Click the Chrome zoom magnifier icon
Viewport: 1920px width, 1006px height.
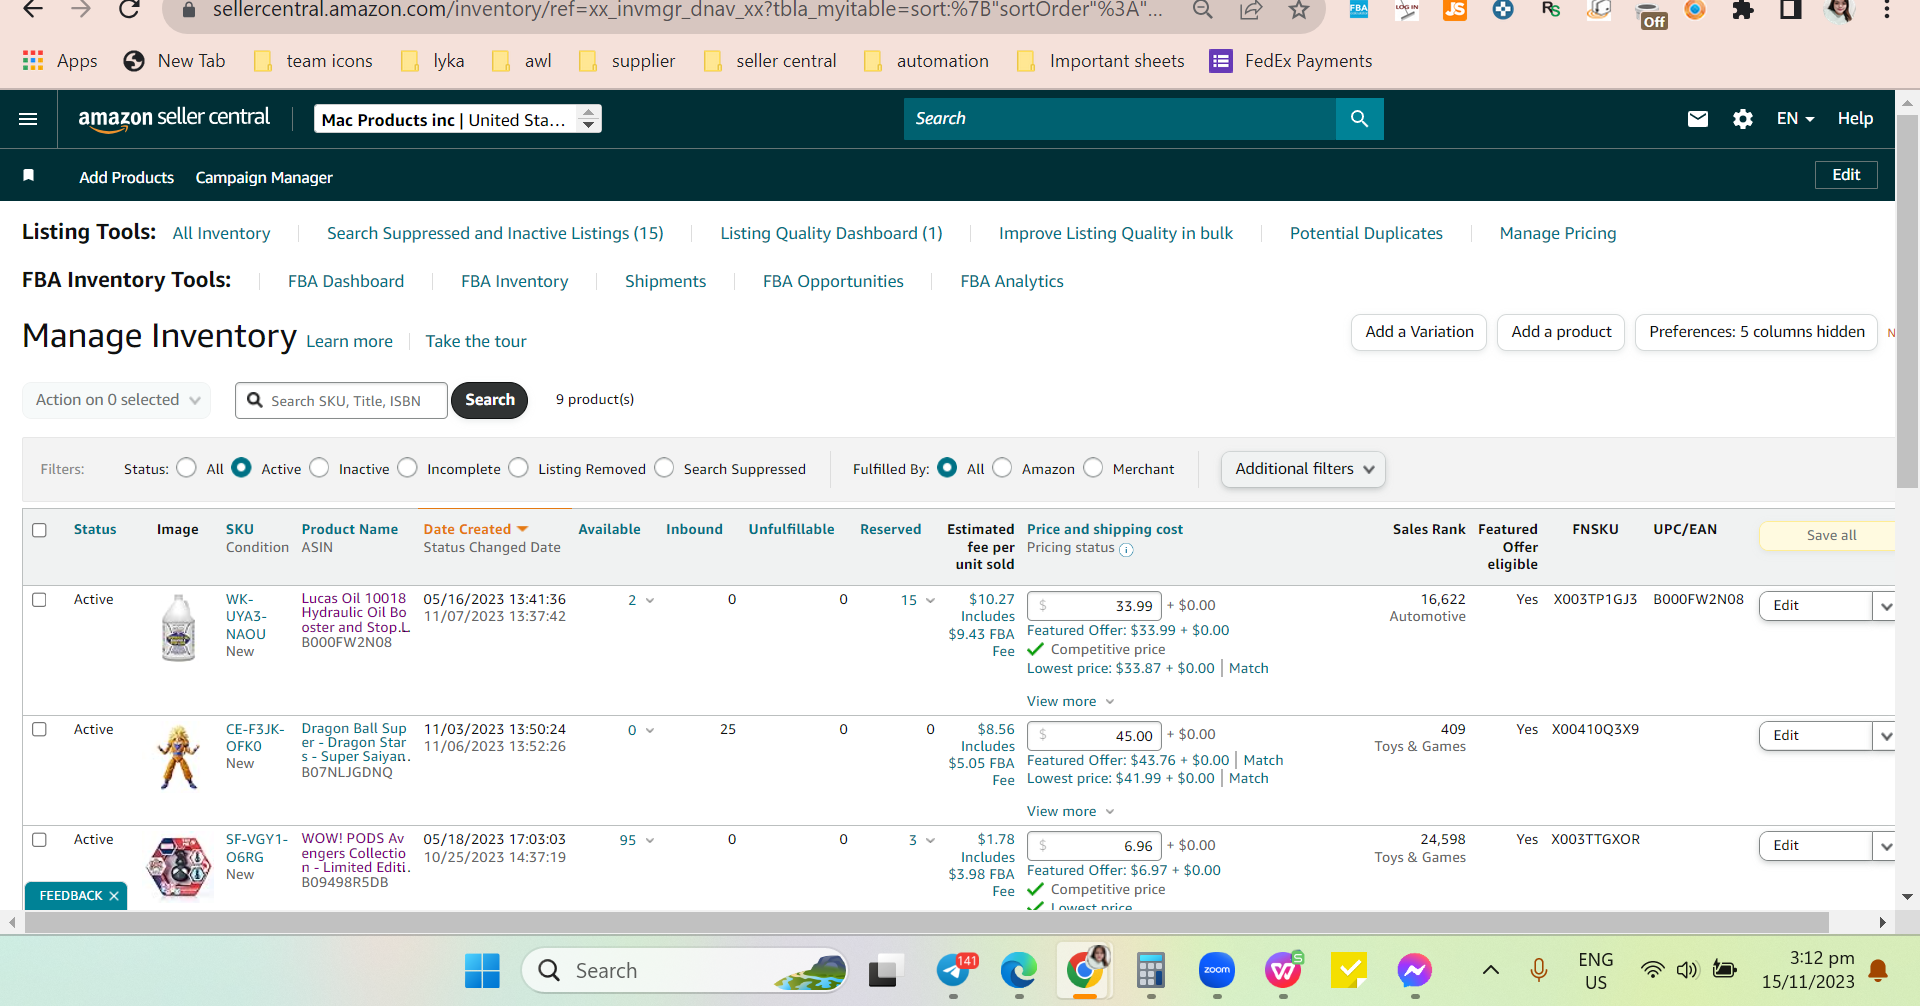[1203, 10]
